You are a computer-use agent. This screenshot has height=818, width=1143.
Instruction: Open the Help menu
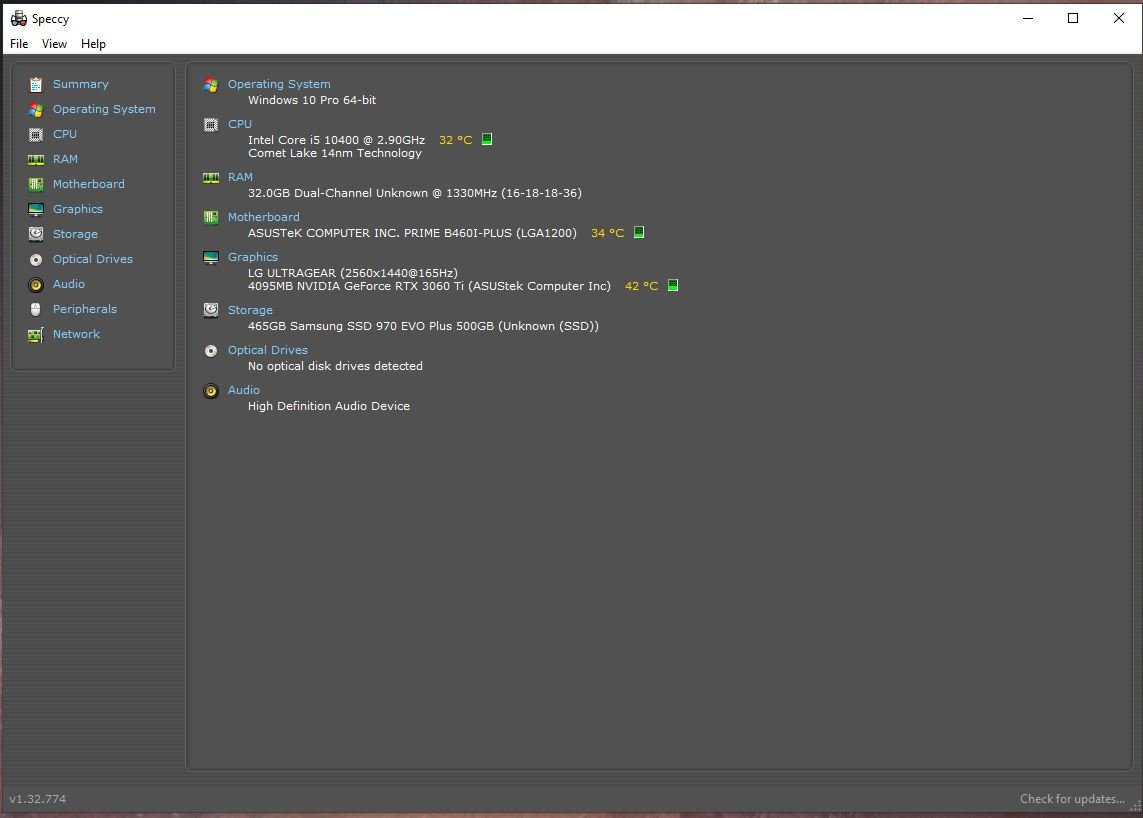tap(93, 44)
